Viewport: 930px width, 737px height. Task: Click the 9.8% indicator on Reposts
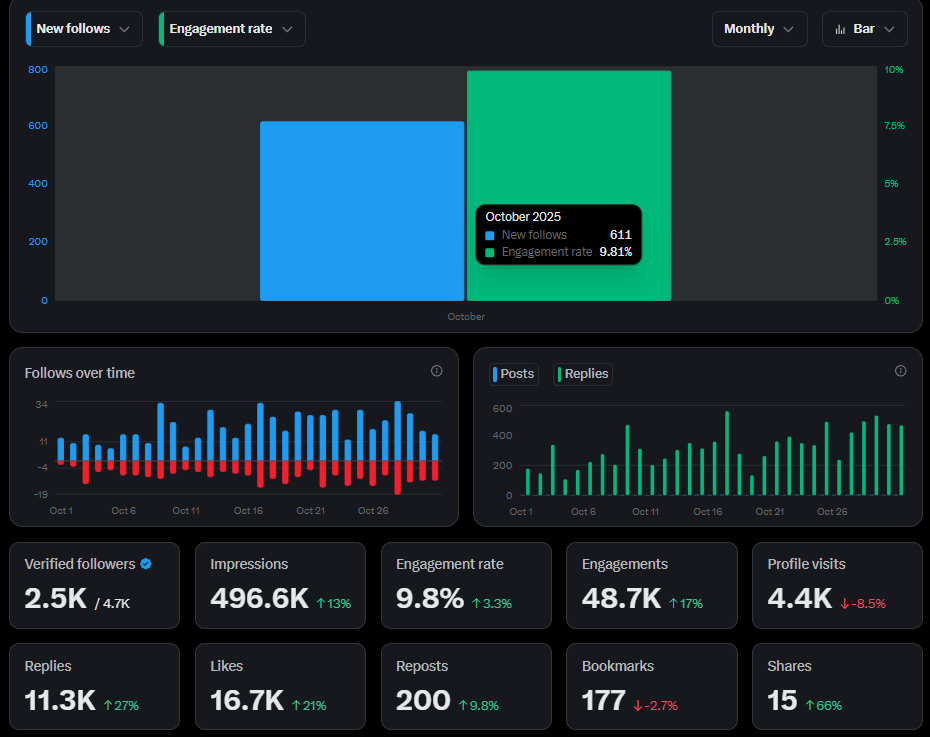click(479, 706)
